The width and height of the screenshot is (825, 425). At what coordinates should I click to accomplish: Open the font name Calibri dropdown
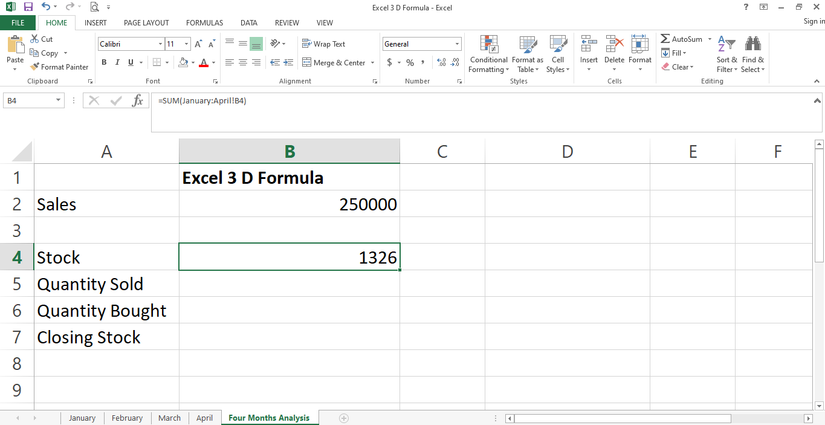click(160, 44)
